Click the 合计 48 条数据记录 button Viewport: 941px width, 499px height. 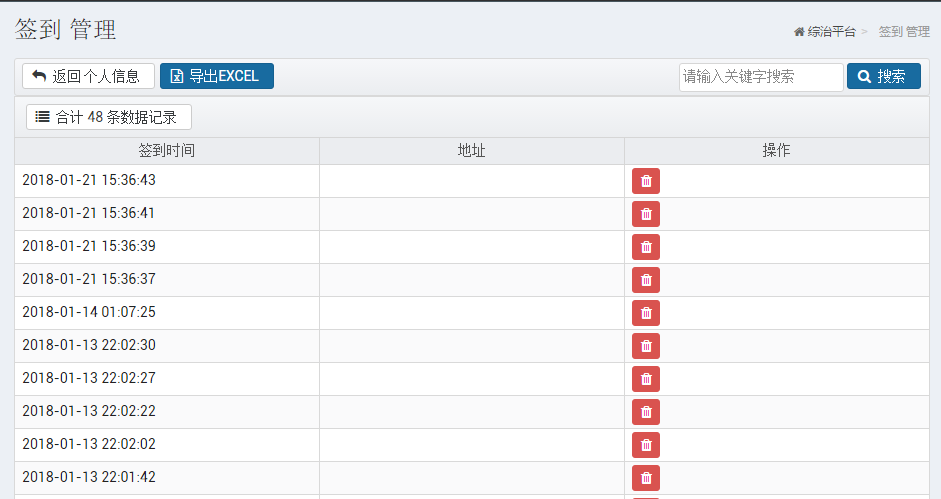click(x=109, y=117)
